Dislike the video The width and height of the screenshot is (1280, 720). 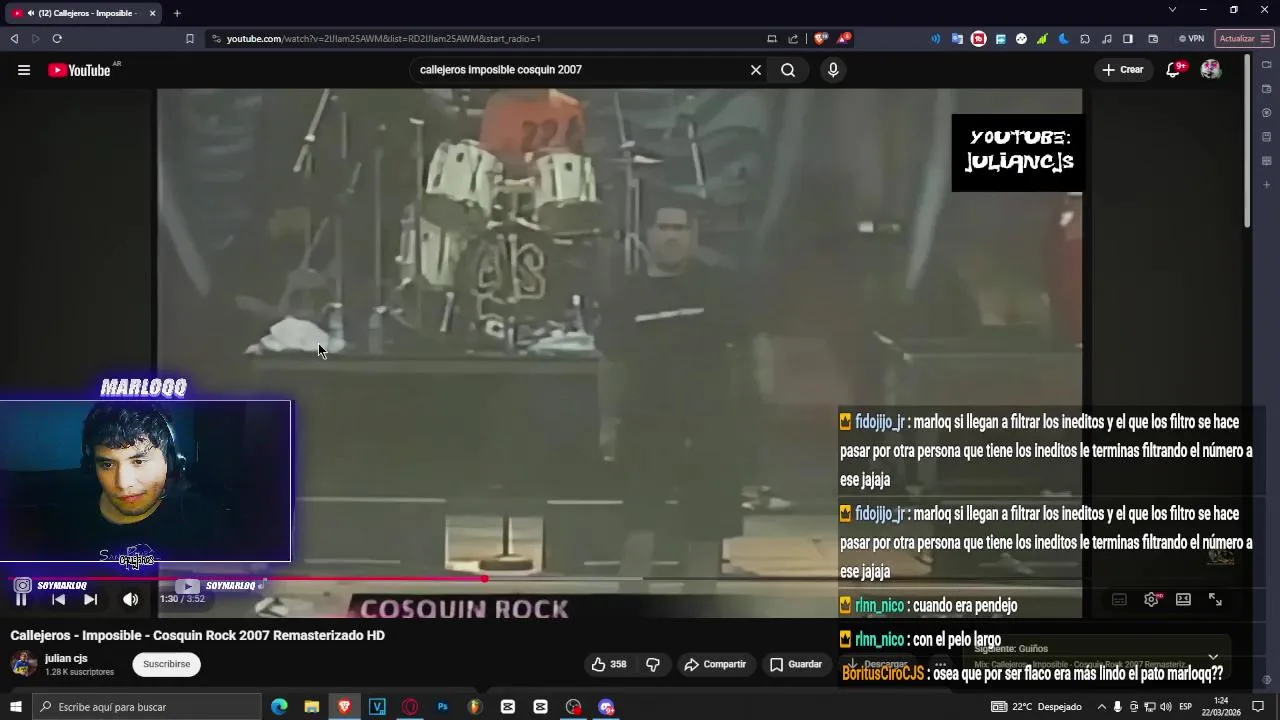pyautogui.click(x=653, y=664)
